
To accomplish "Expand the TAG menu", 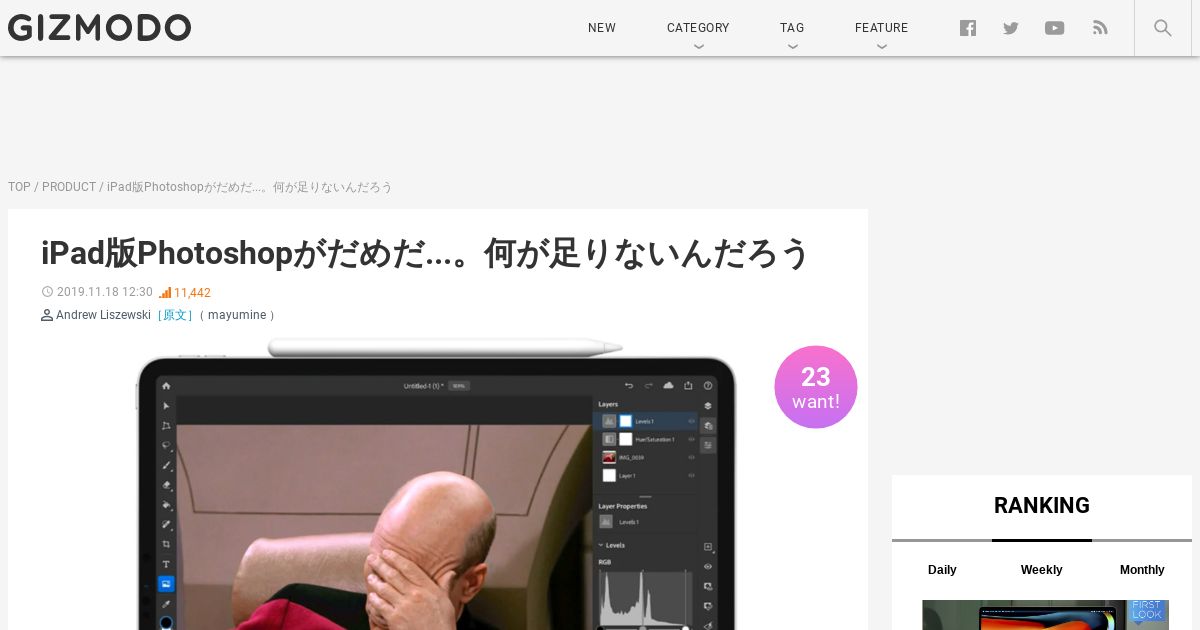I will [x=792, y=28].
